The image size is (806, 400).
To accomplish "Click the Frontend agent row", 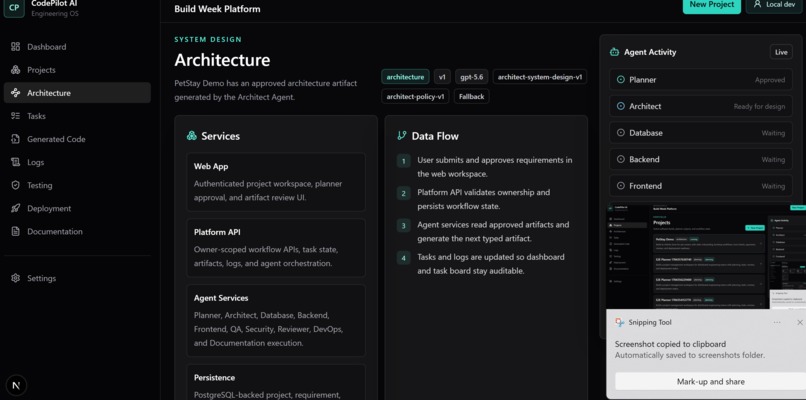I will click(x=701, y=186).
